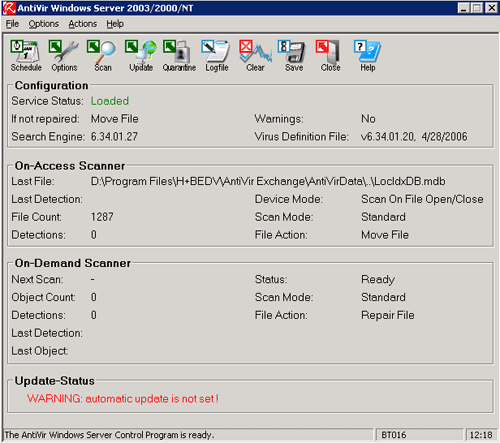The height and width of the screenshot is (443, 500).
Task: Clear statistics with Clear icon
Action: point(255,56)
